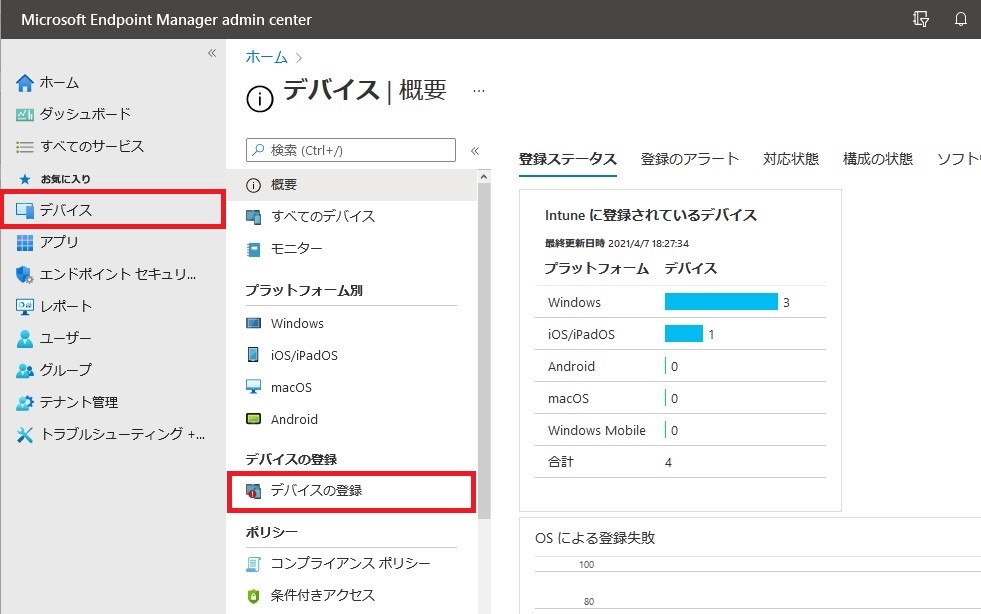This screenshot has width=981, height=614.
Task: Open デバイスの登録 menu entry
Action: click(352, 491)
